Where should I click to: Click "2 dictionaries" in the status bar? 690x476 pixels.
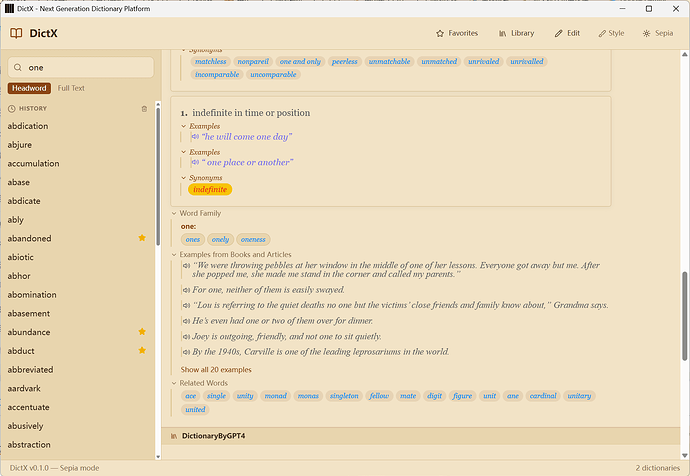pyautogui.click(x=657, y=468)
